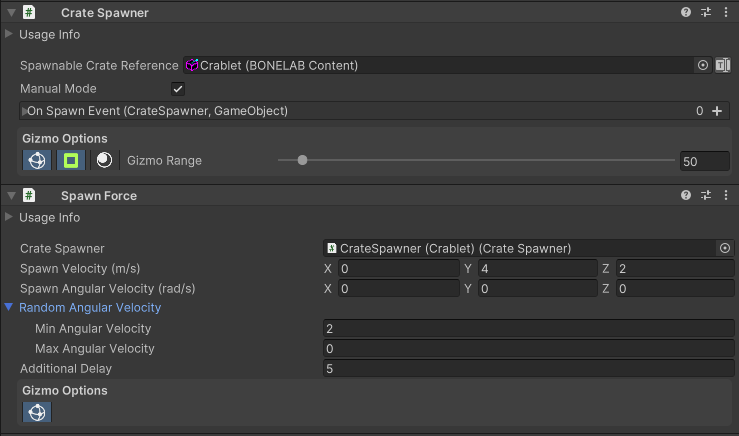Uncheck the Manual Mode checkbox

coord(178,89)
